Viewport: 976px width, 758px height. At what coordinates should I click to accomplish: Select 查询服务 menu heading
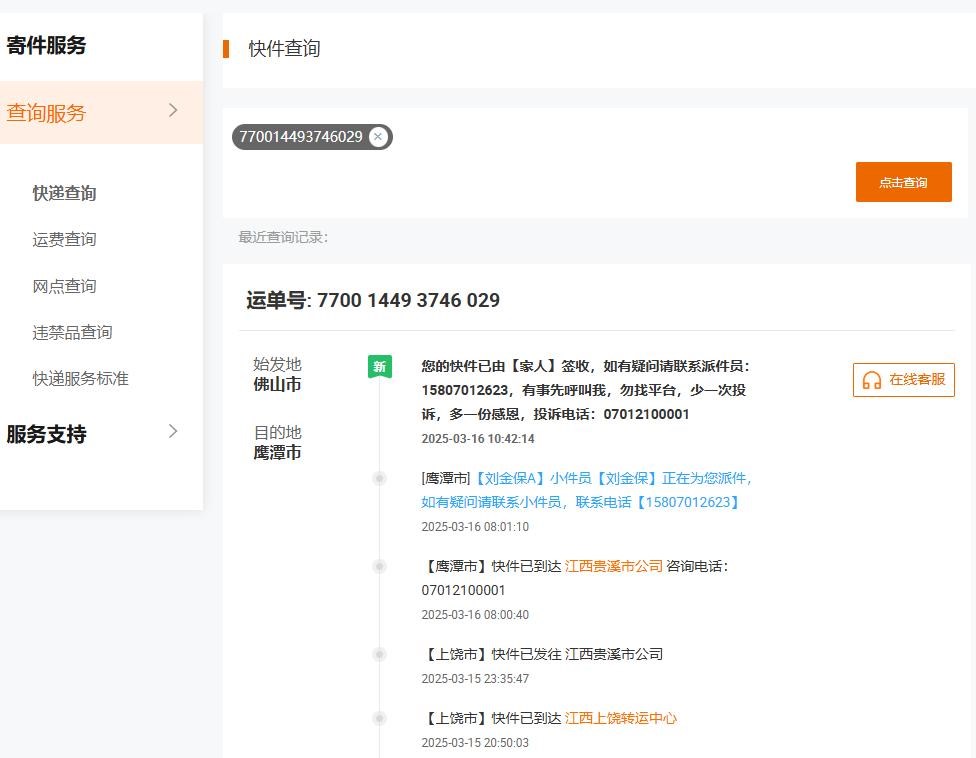[46, 113]
